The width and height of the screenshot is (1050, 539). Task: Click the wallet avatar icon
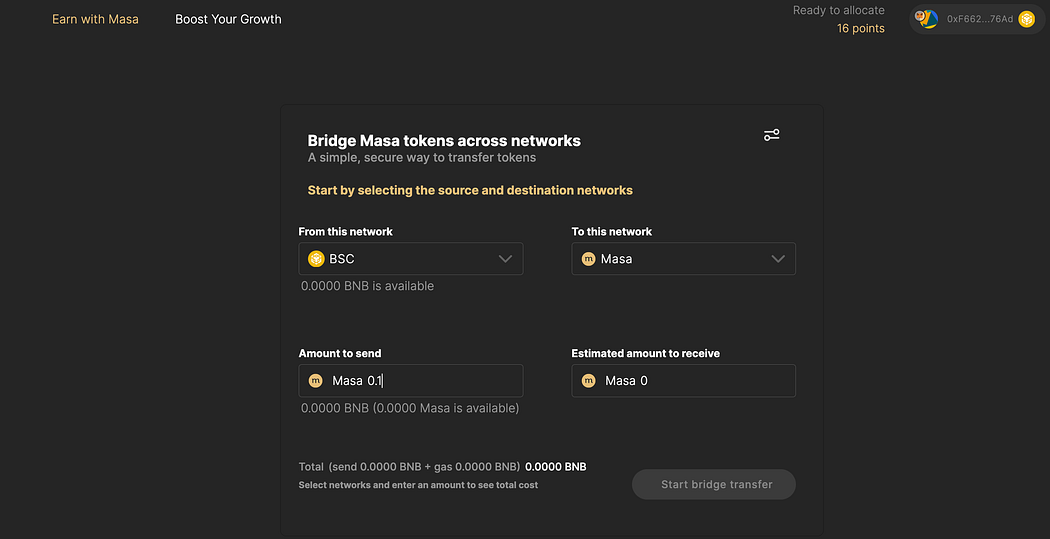click(926, 19)
